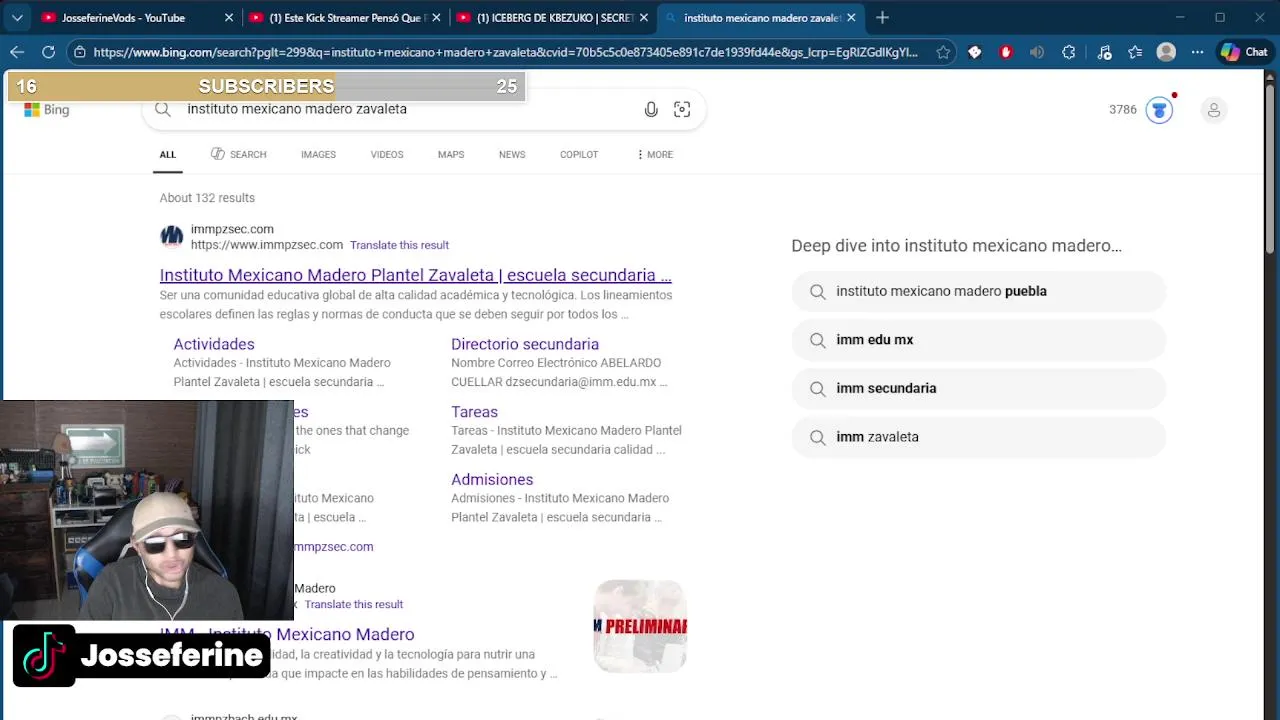The height and width of the screenshot is (720, 1280).
Task: Open browser Settings and more menu
Action: tap(1197, 52)
